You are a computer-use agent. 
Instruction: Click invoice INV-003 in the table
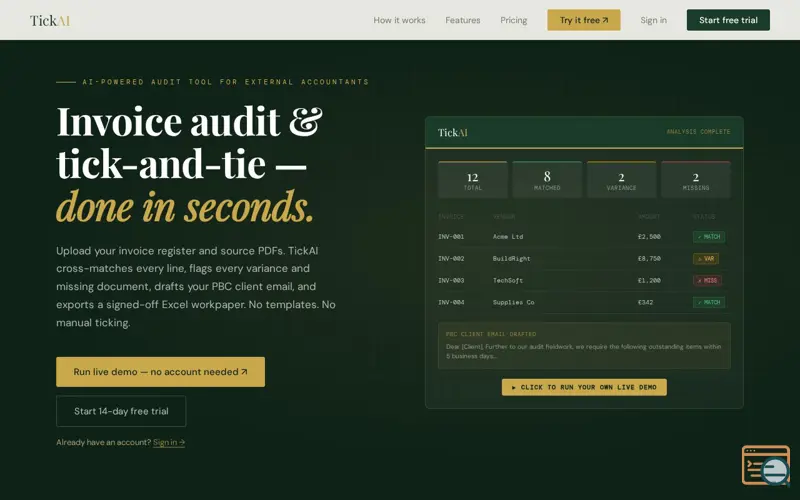tap(451, 281)
